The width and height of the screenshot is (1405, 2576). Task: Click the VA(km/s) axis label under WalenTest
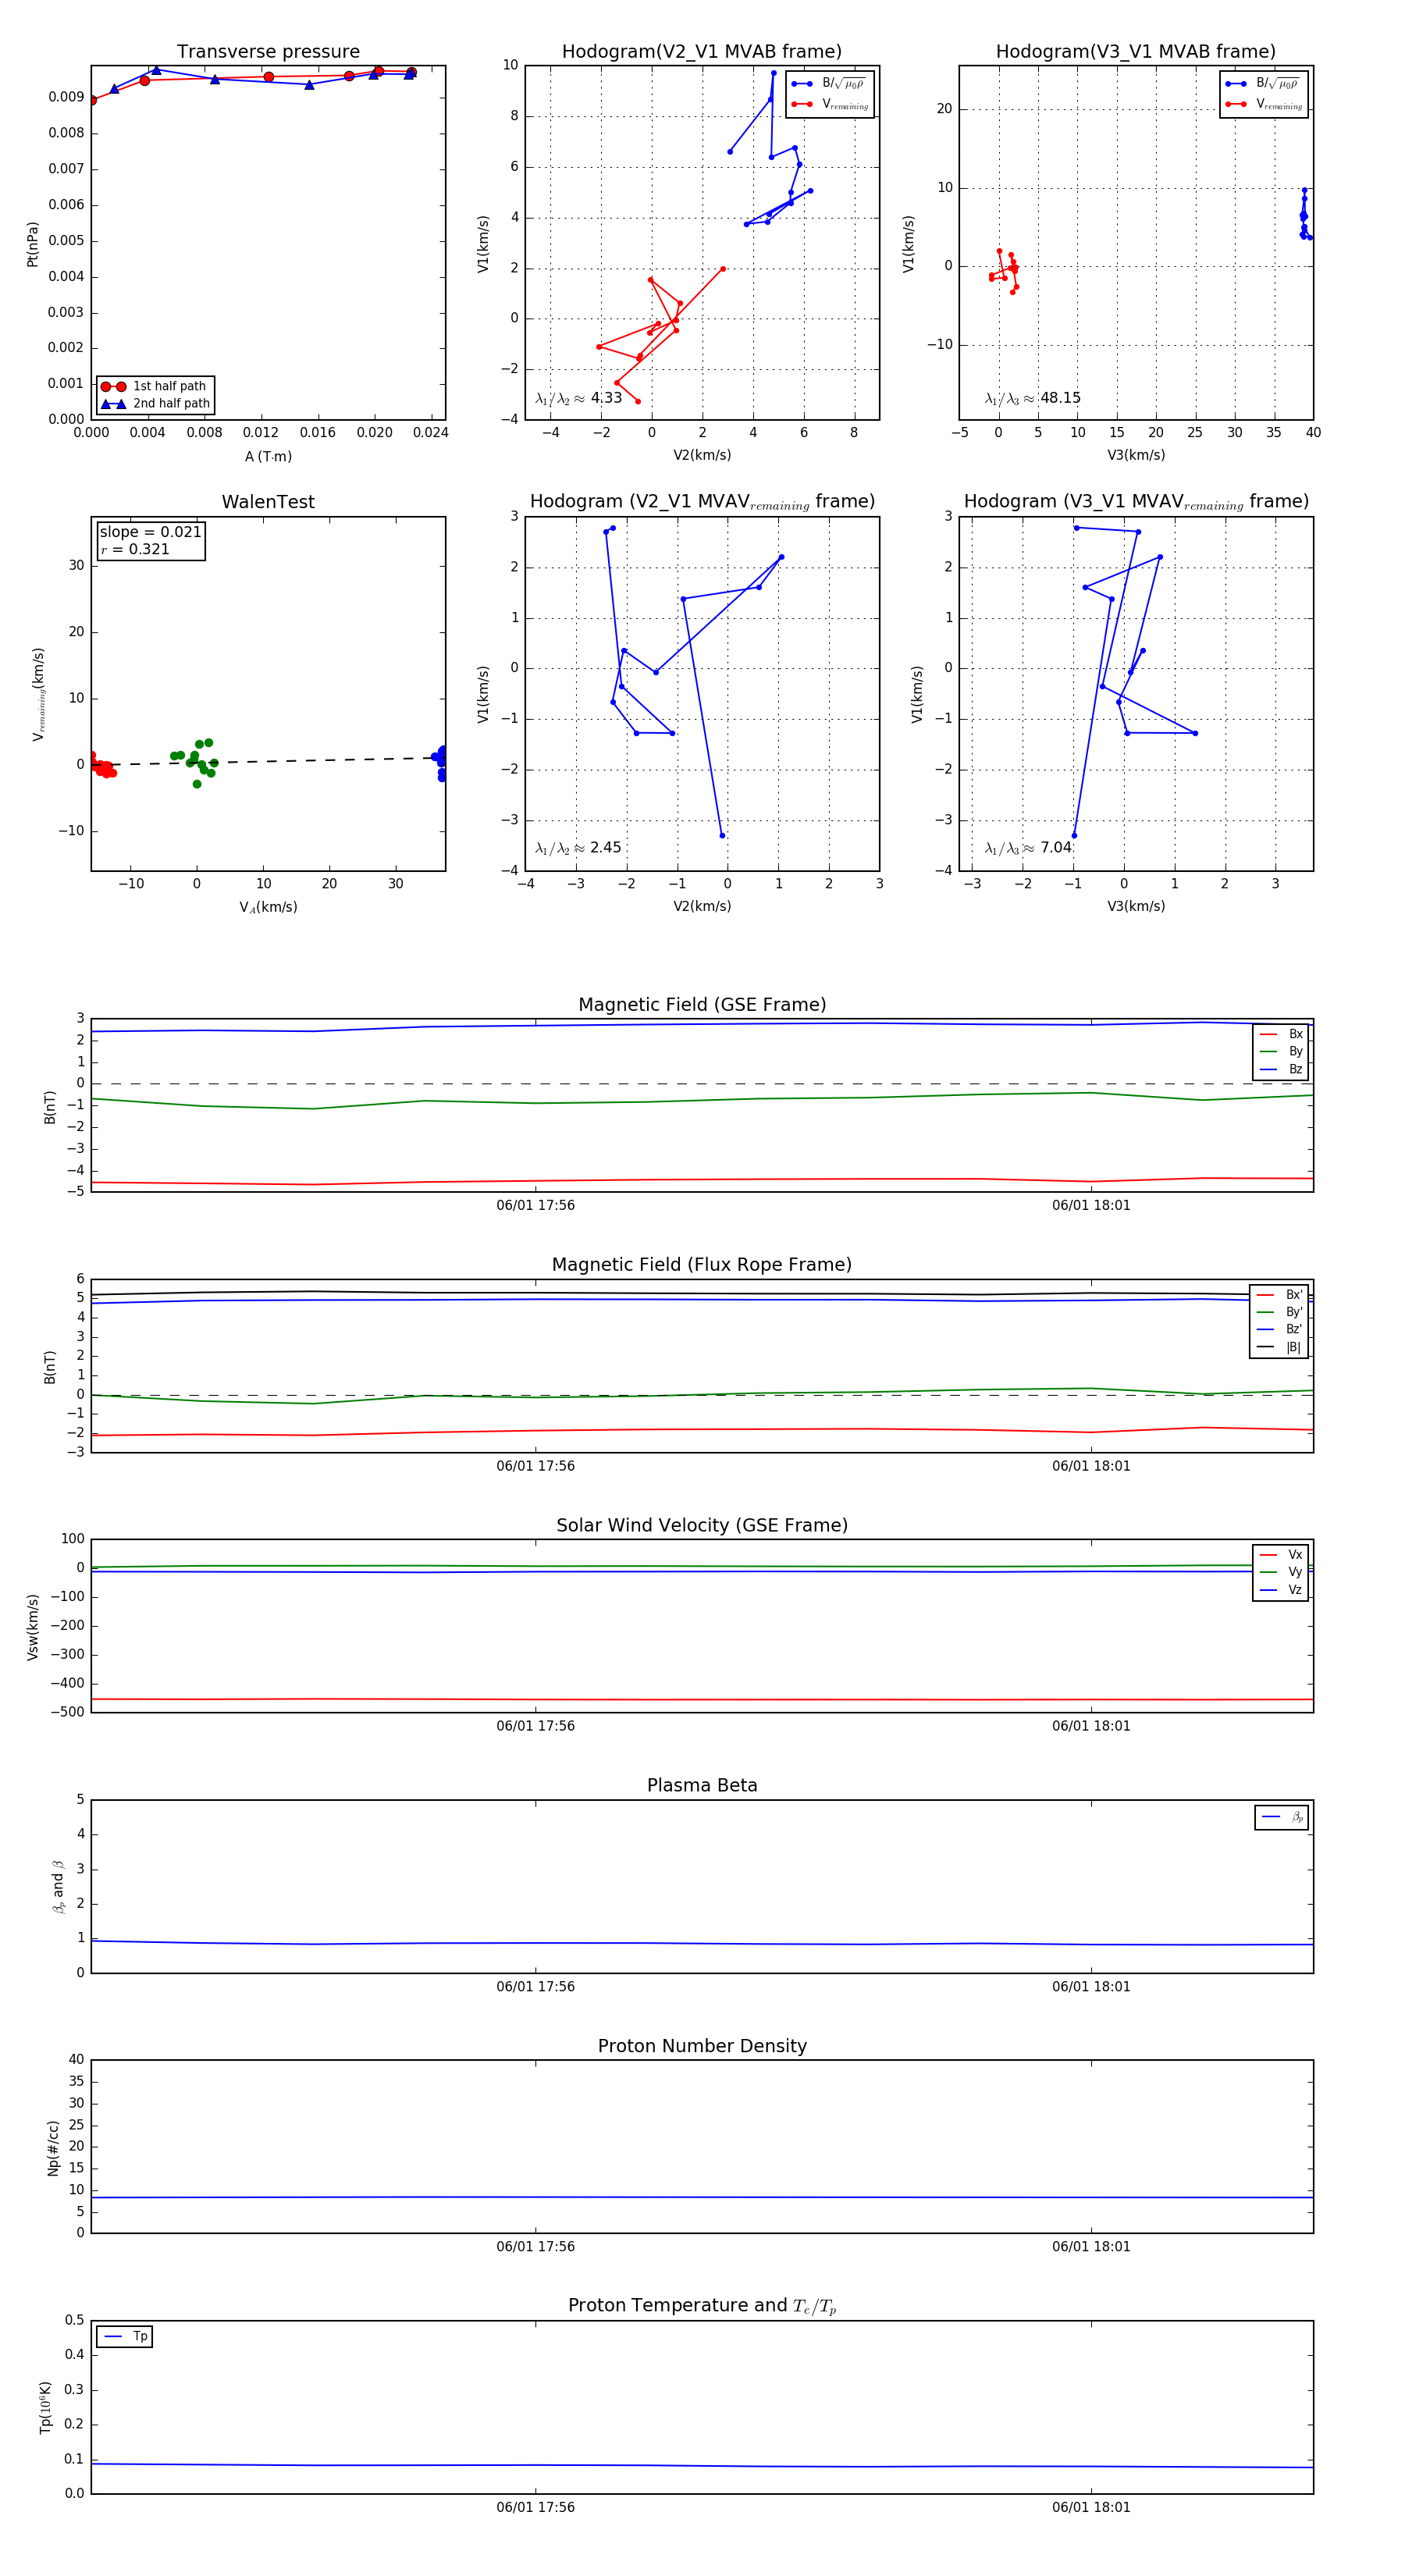point(268,907)
